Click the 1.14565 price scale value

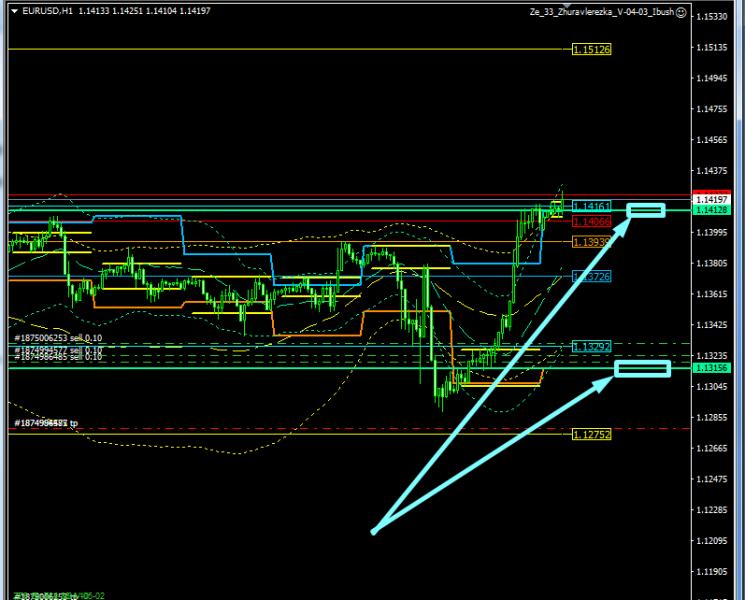[712, 140]
